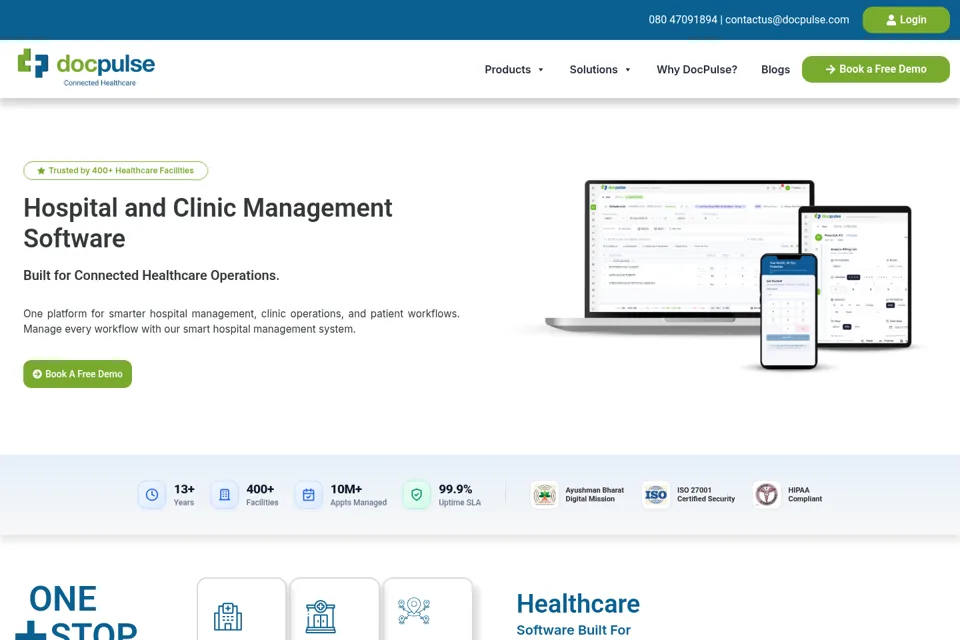Go to Why DocPulse? page
The height and width of the screenshot is (640, 960).
pos(697,70)
